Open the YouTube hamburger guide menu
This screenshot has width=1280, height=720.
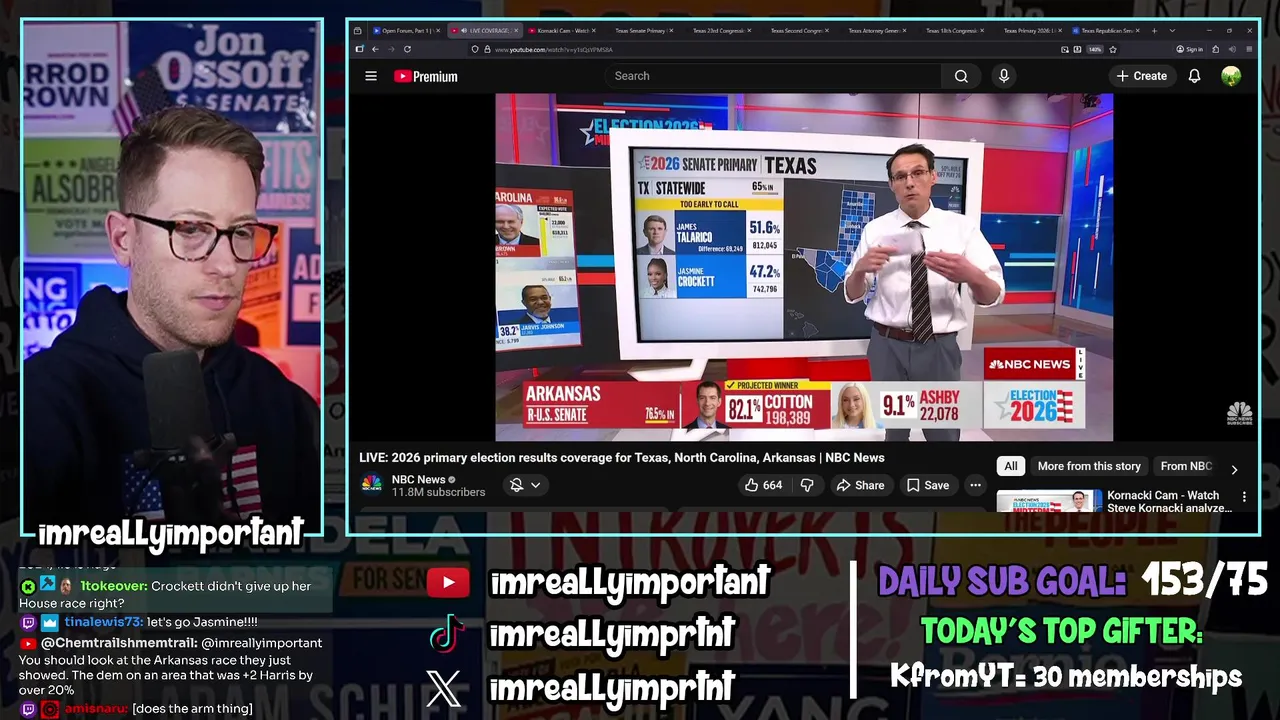pyautogui.click(x=371, y=76)
